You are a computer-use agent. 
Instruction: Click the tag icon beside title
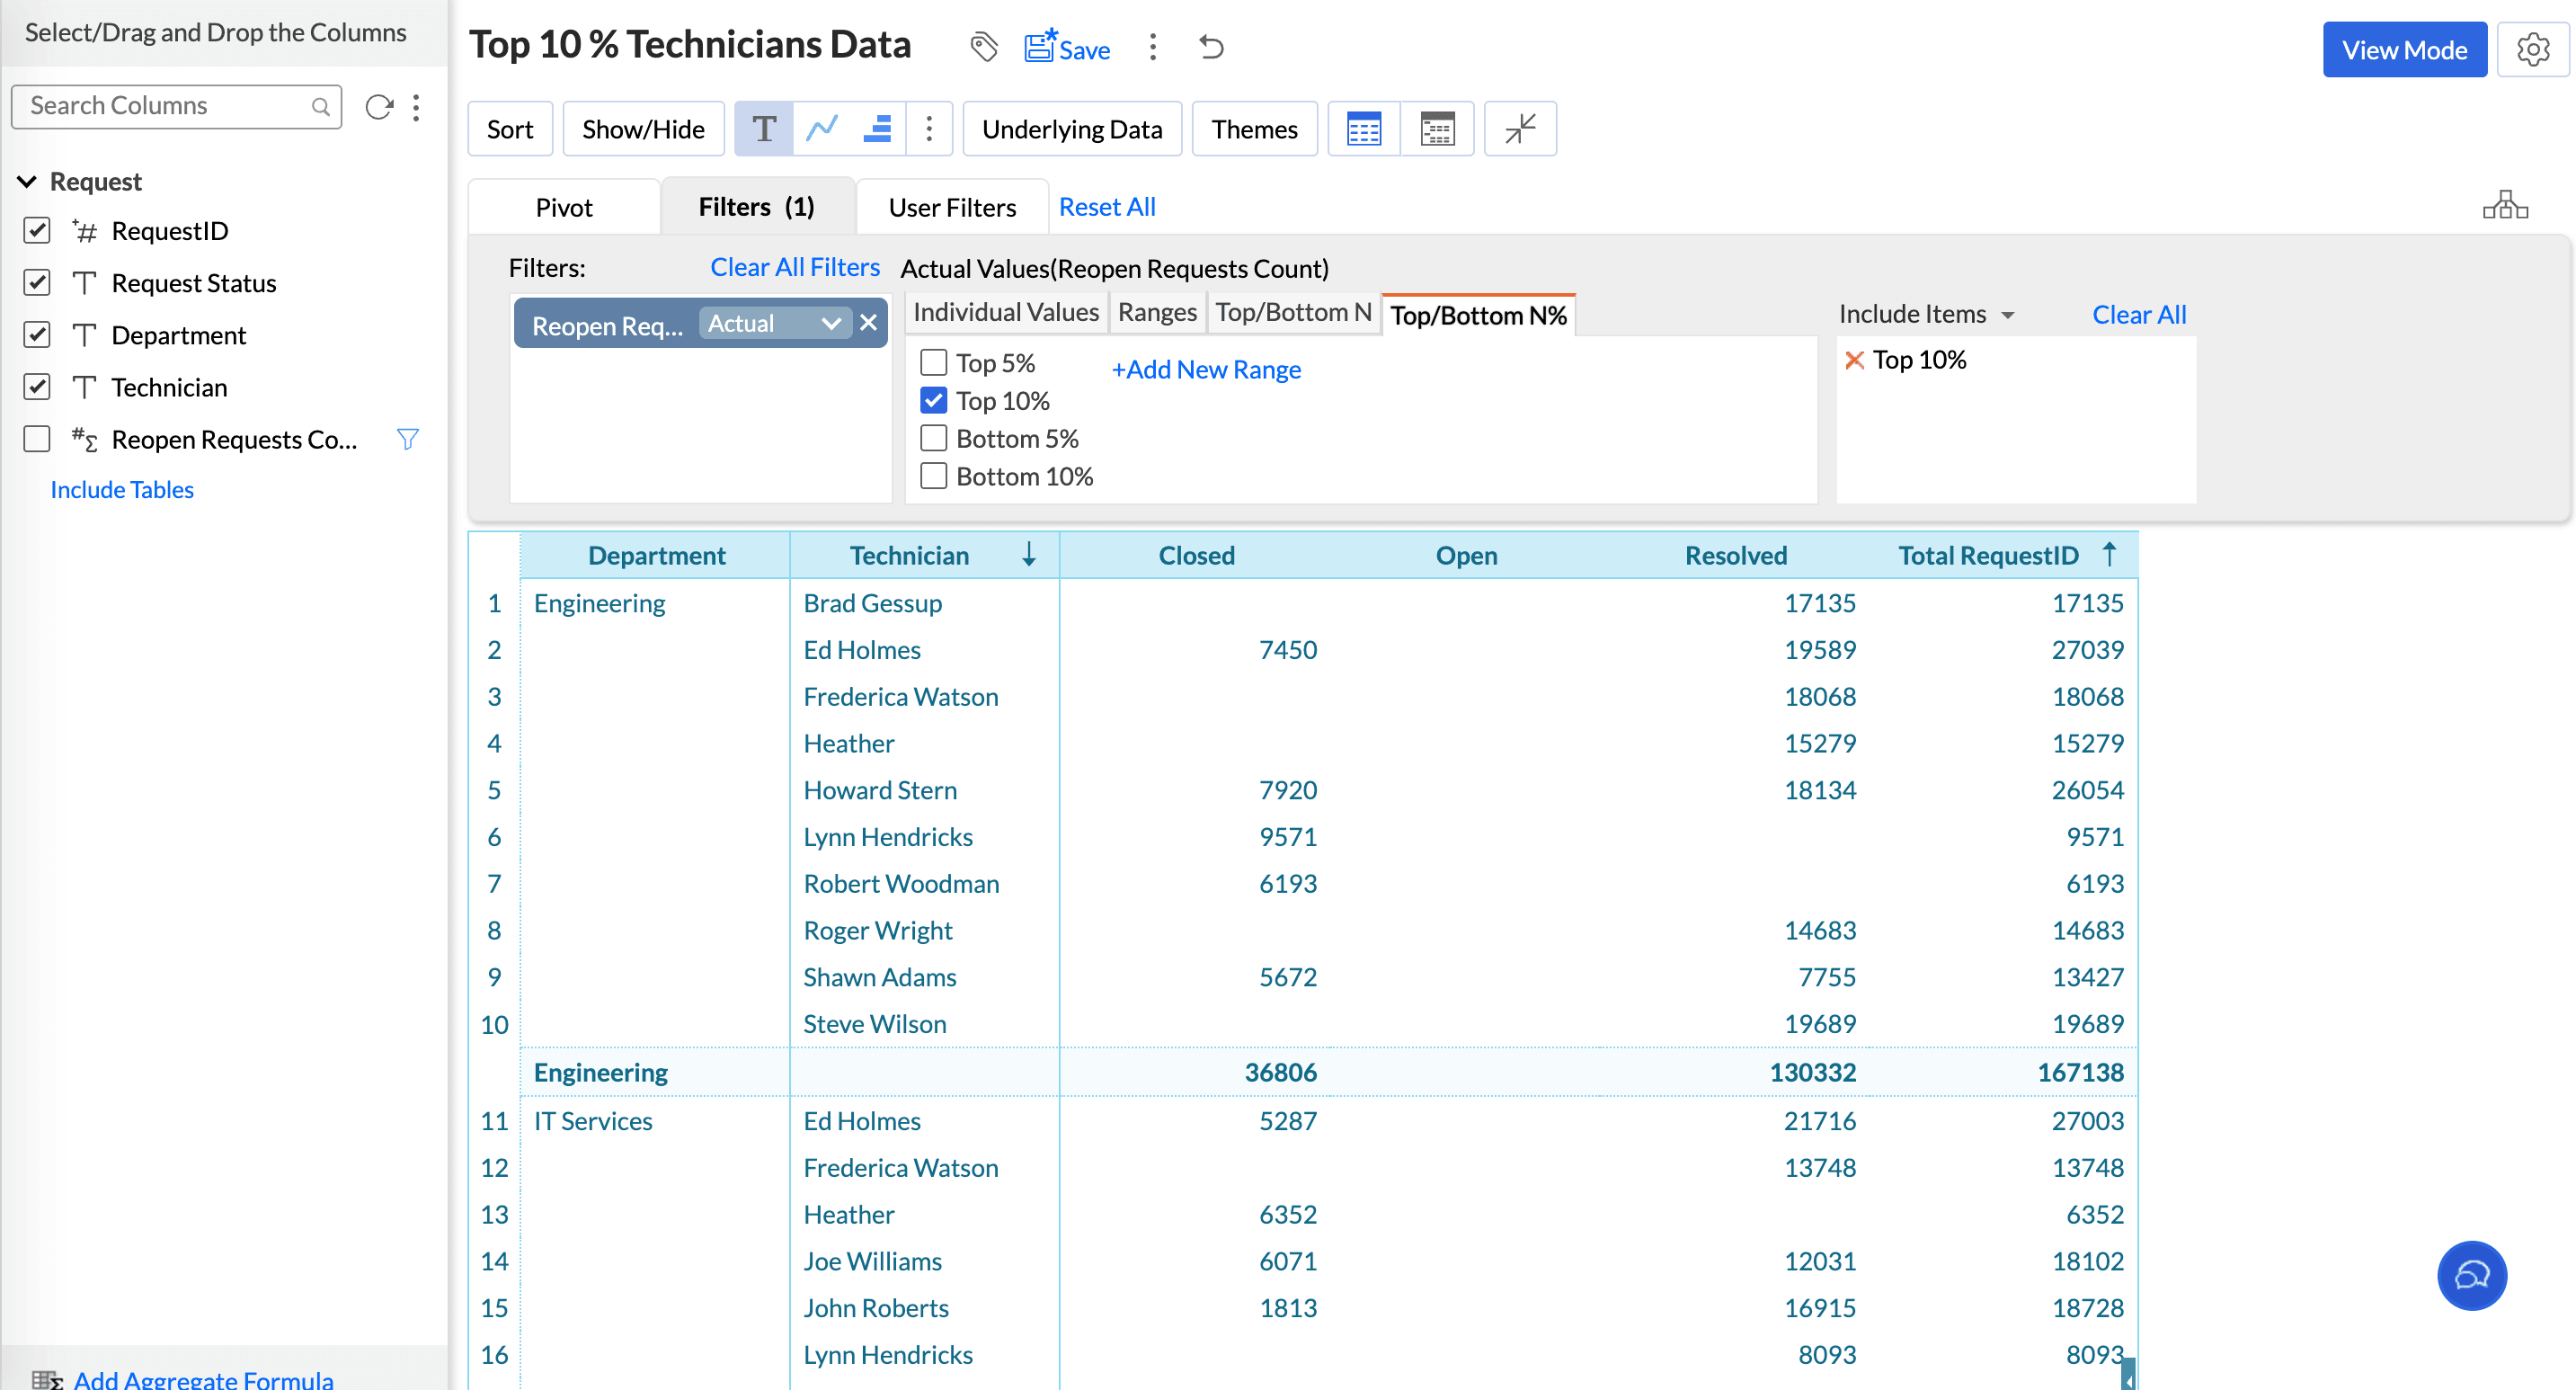coord(983,47)
